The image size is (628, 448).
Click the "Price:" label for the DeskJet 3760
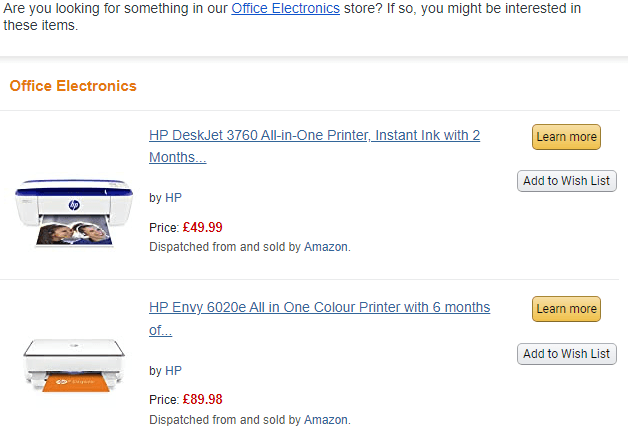coord(164,228)
